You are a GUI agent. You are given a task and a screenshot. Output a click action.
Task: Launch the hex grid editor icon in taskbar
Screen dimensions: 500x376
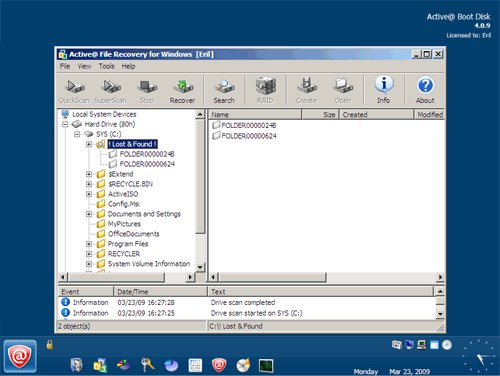pos(195,365)
